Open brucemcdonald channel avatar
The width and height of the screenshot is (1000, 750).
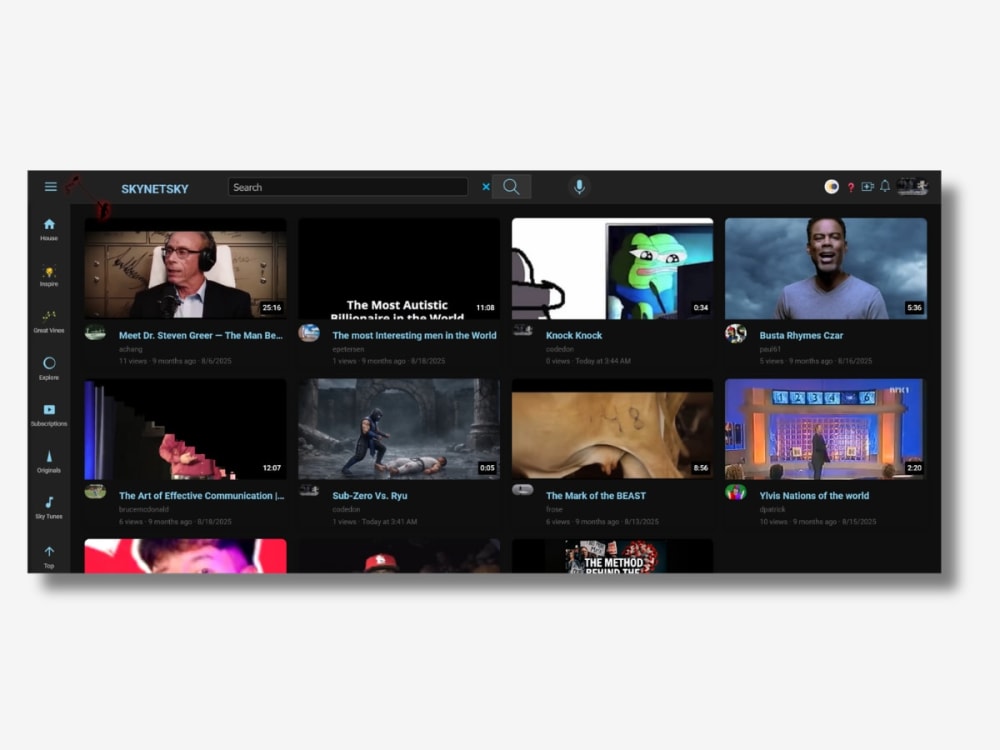[x=96, y=492]
